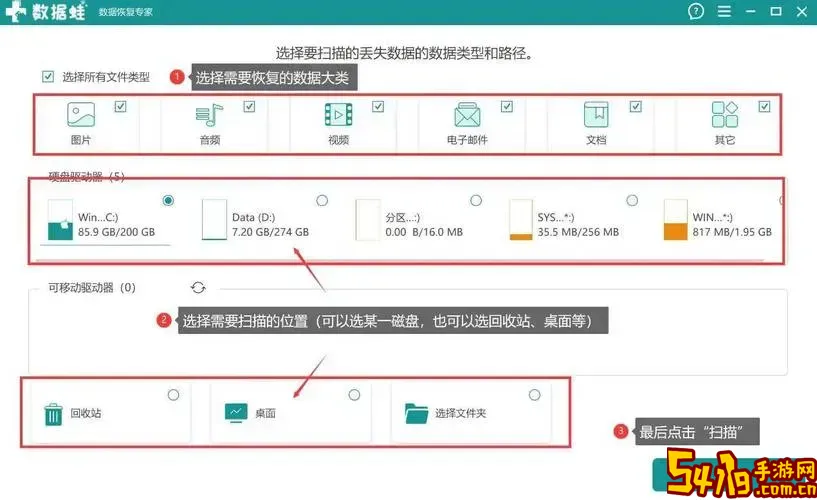This screenshot has width=817, height=500.
Task: Toggle 选择所有文件类型 checkbox
Action: point(48,77)
